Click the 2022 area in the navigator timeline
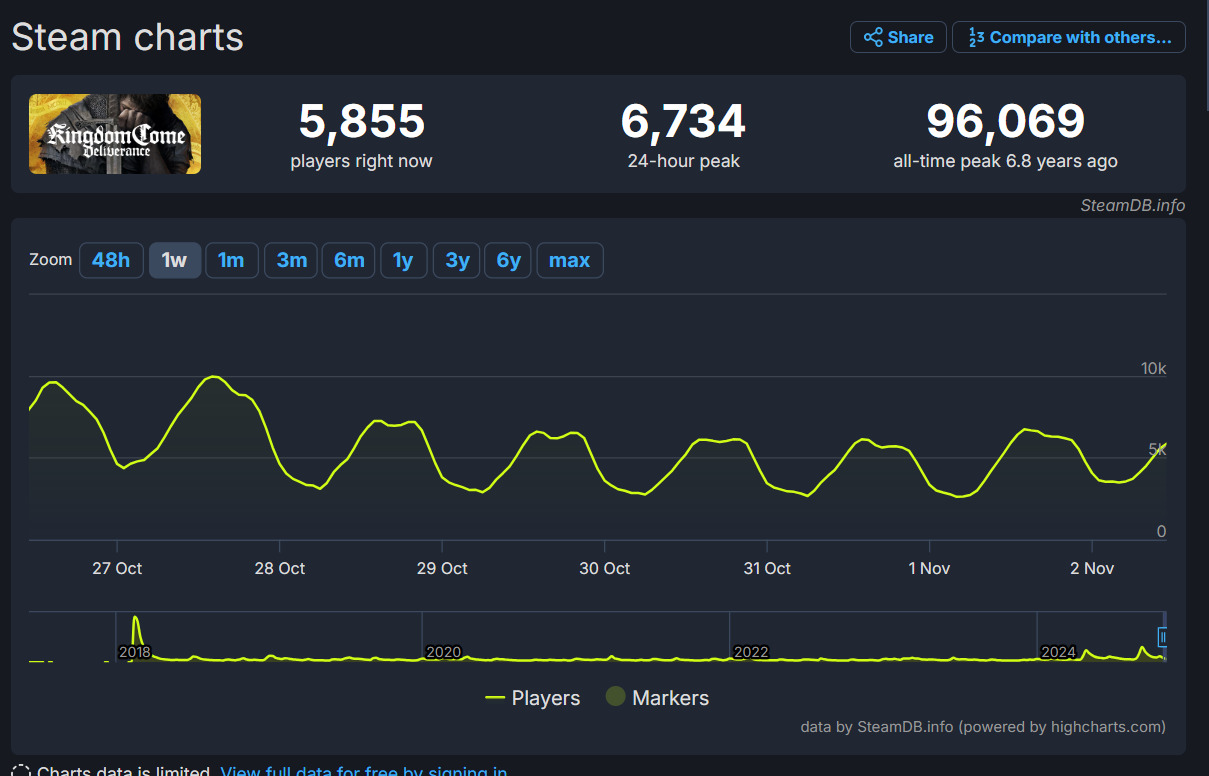Screen dimensions: 1209x776 pyautogui.click(x=751, y=651)
